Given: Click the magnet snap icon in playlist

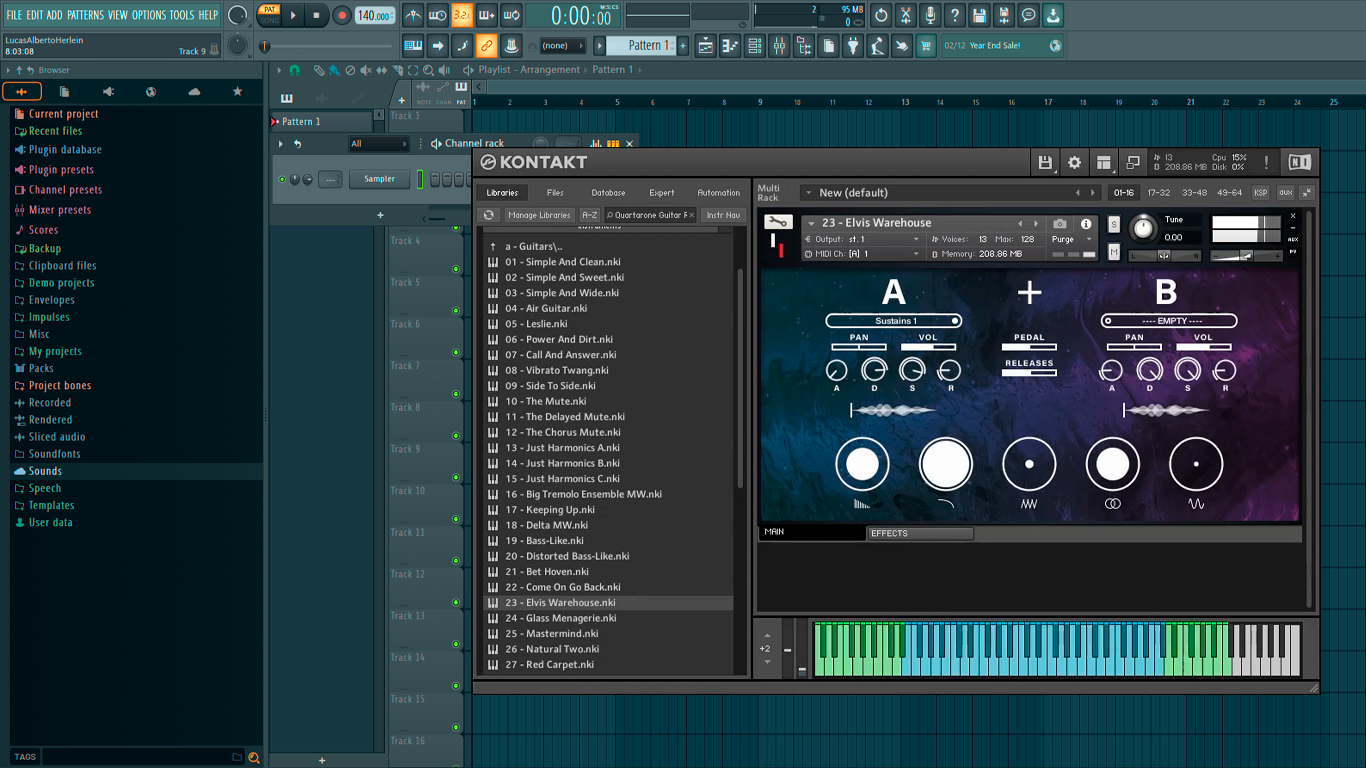Looking at the screenshot, I should click(294, 70).
